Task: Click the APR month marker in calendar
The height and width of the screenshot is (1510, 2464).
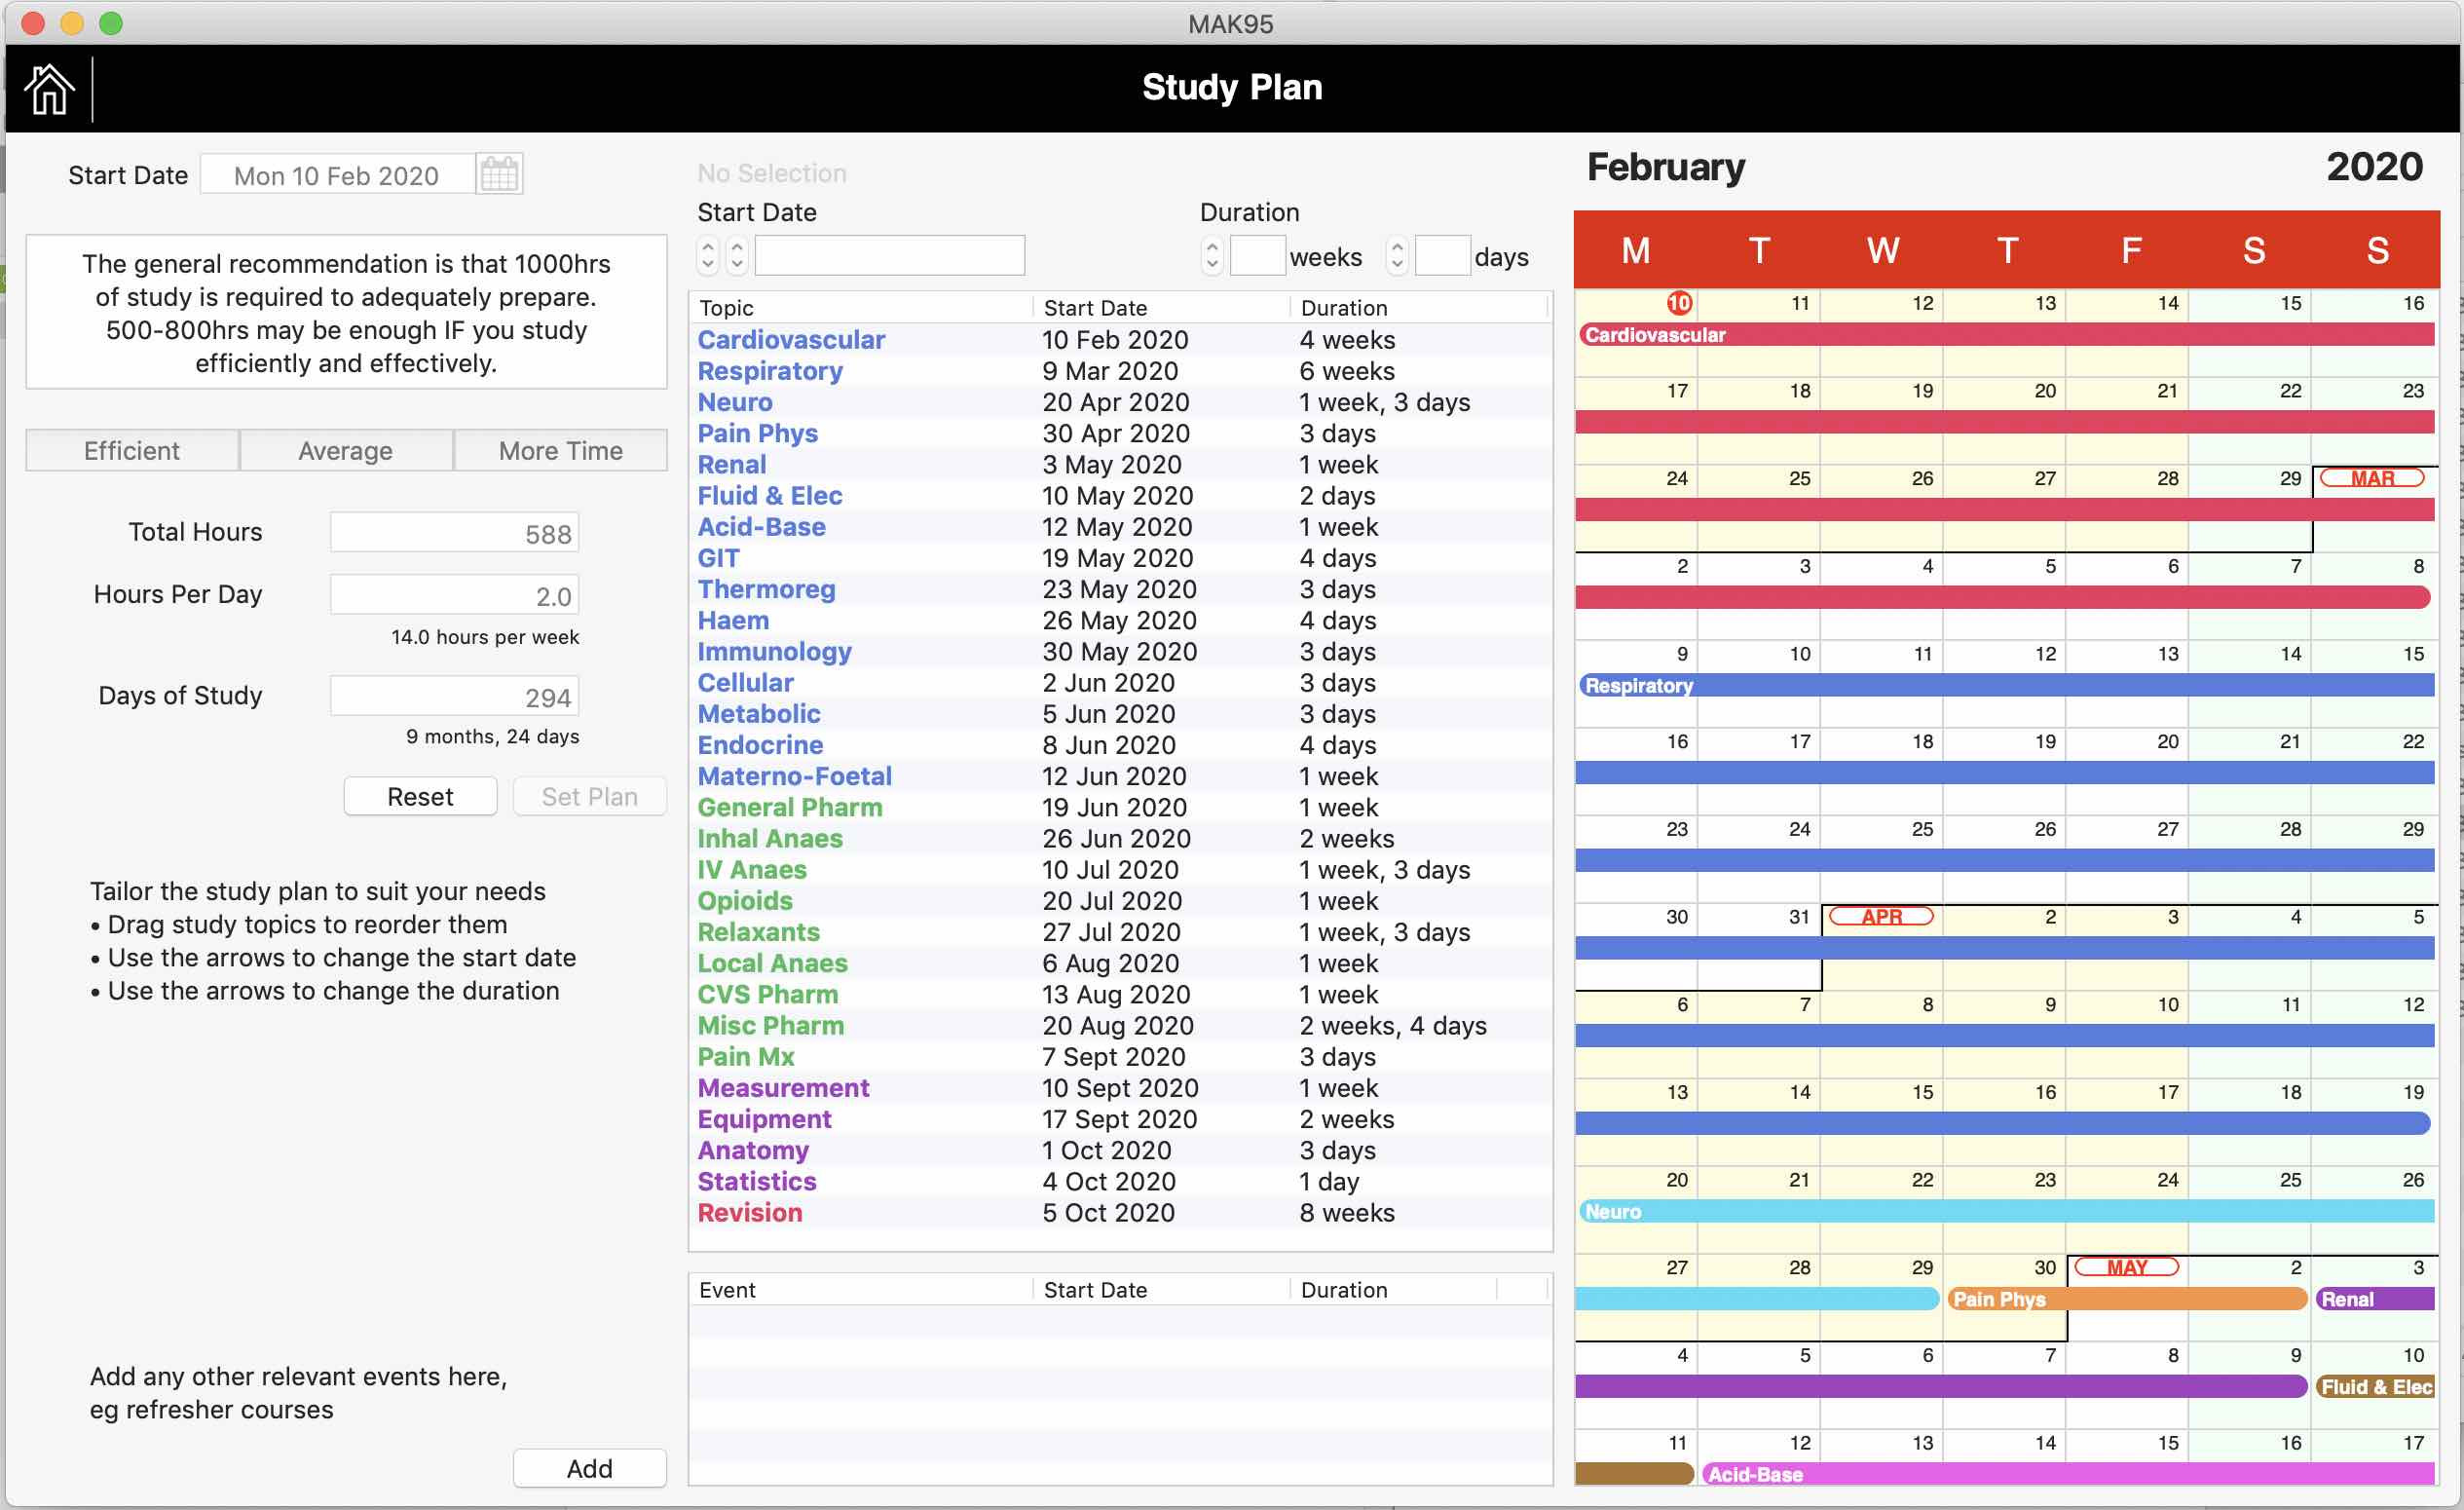Action: click(x=1881, y=916)
